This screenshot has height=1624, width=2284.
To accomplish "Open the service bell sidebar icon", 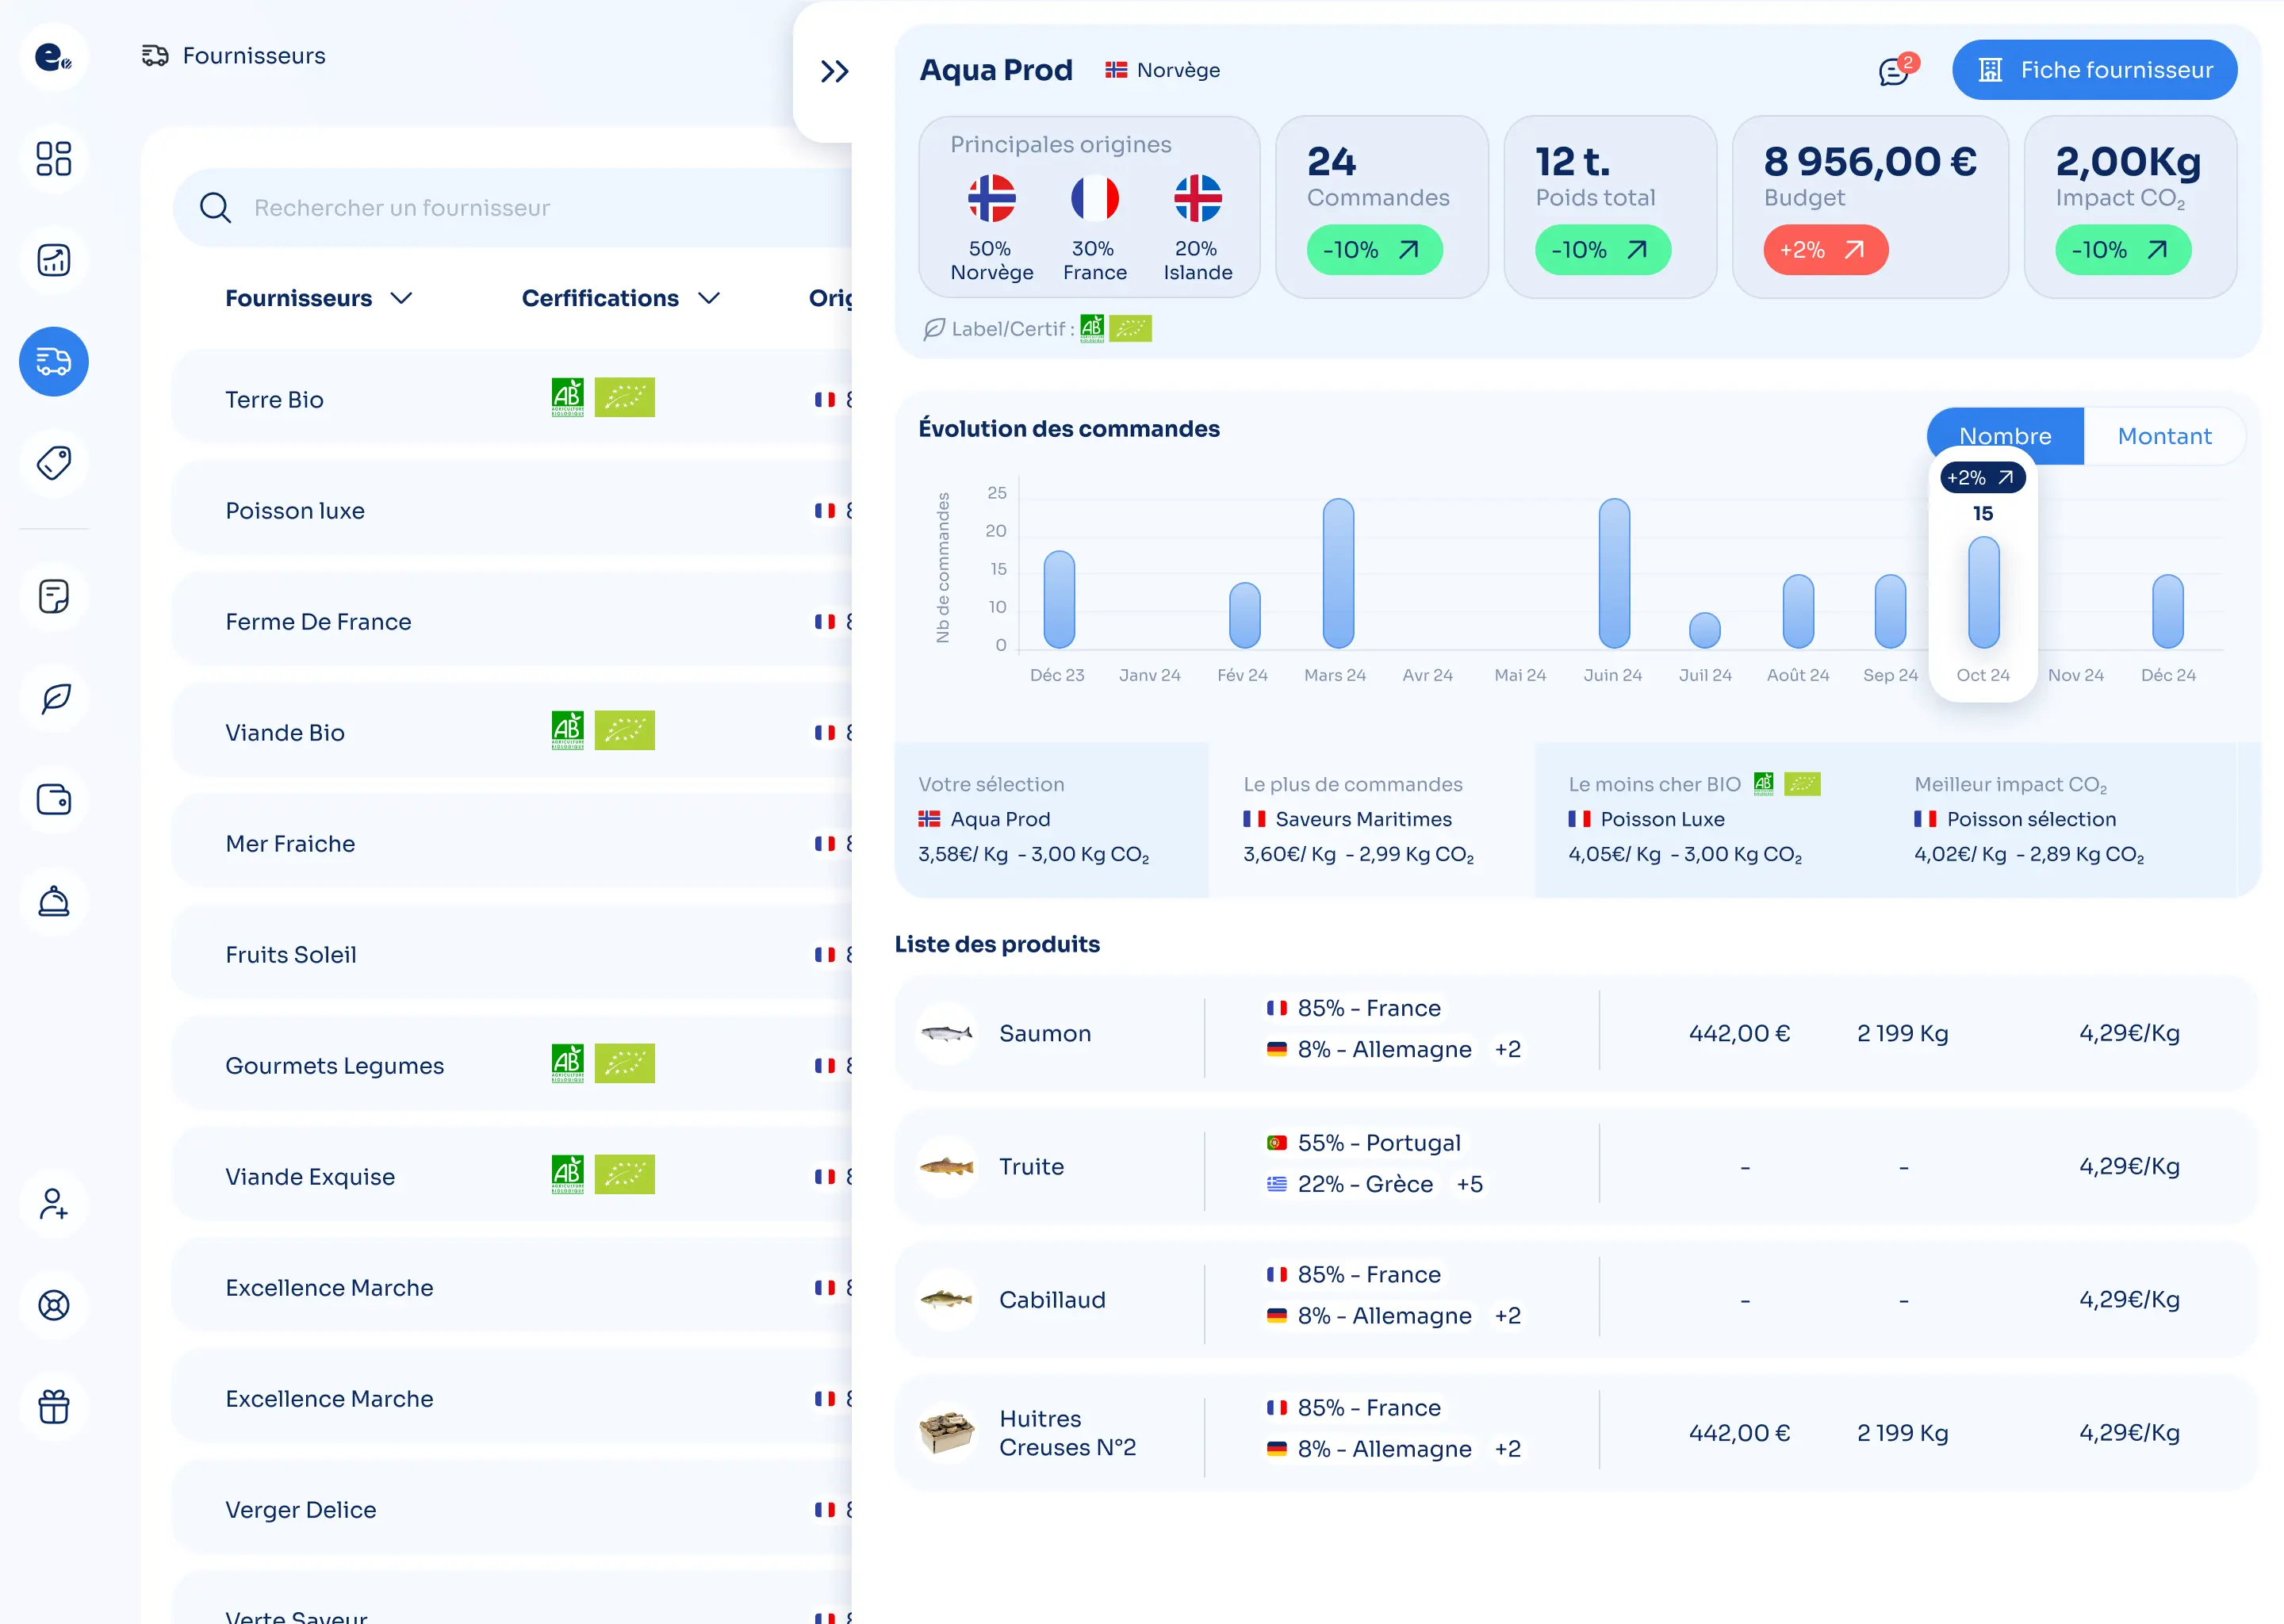I will [54, 901].
